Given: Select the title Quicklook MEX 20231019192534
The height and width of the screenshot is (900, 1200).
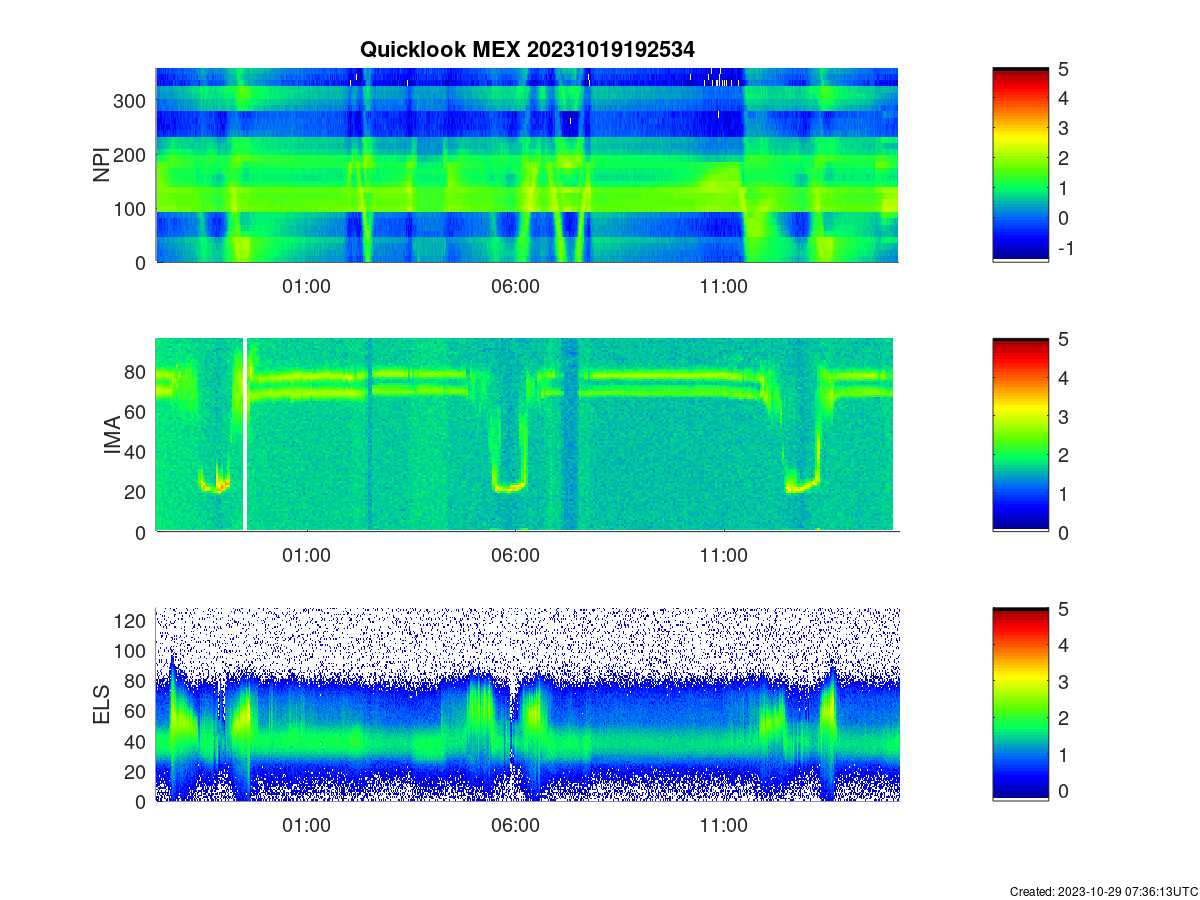Looking at the screenshot, I should 527,49.
